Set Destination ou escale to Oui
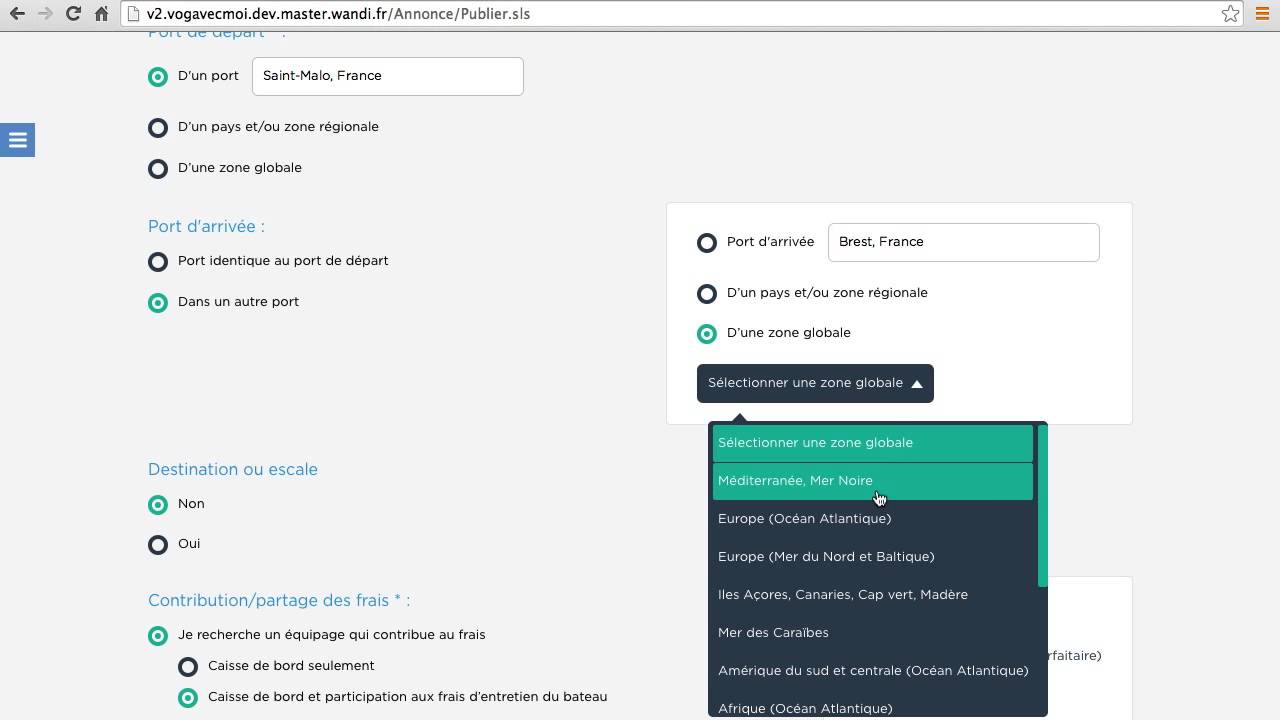The width and height of the screenshot is (1280, 720). (158, 545)
